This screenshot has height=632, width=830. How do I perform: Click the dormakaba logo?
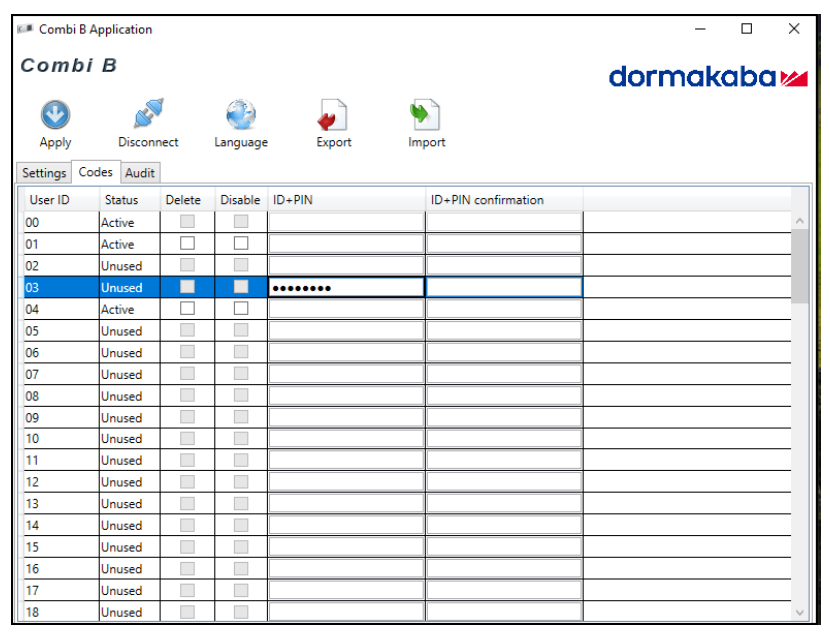[707, 77]
